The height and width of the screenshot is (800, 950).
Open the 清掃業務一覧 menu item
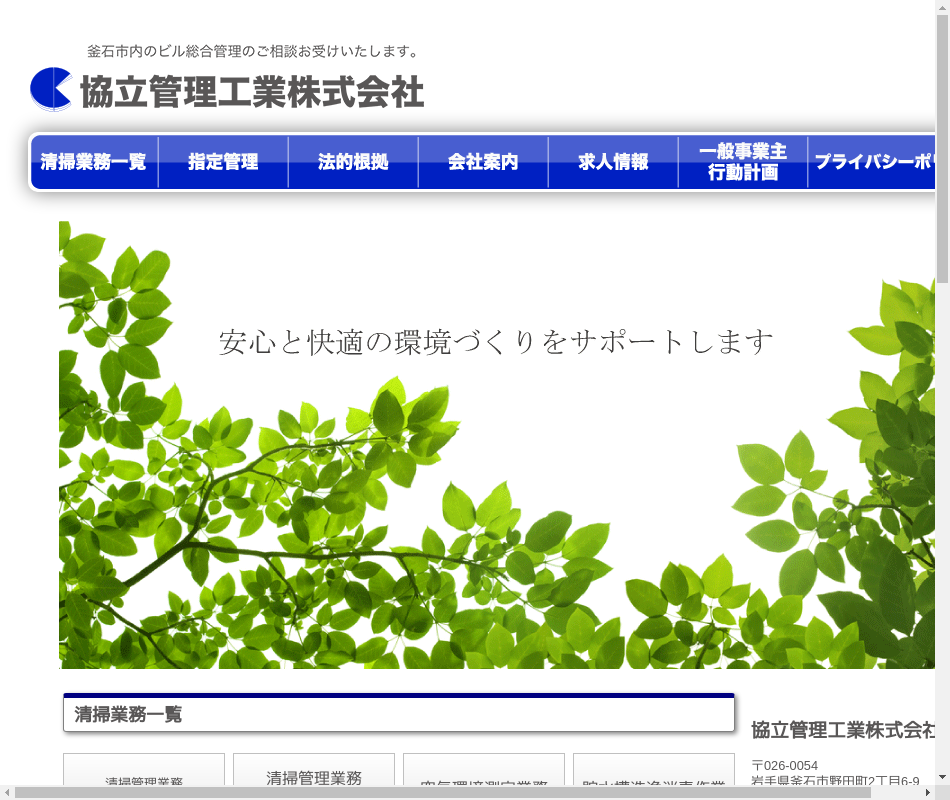coord(94,162)
